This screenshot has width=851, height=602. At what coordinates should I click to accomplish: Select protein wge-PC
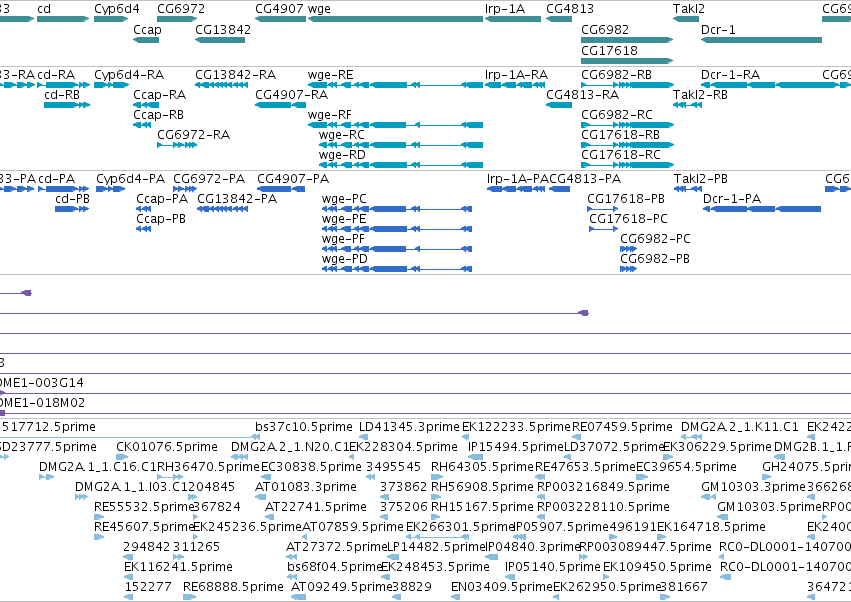tap(344, 199)
